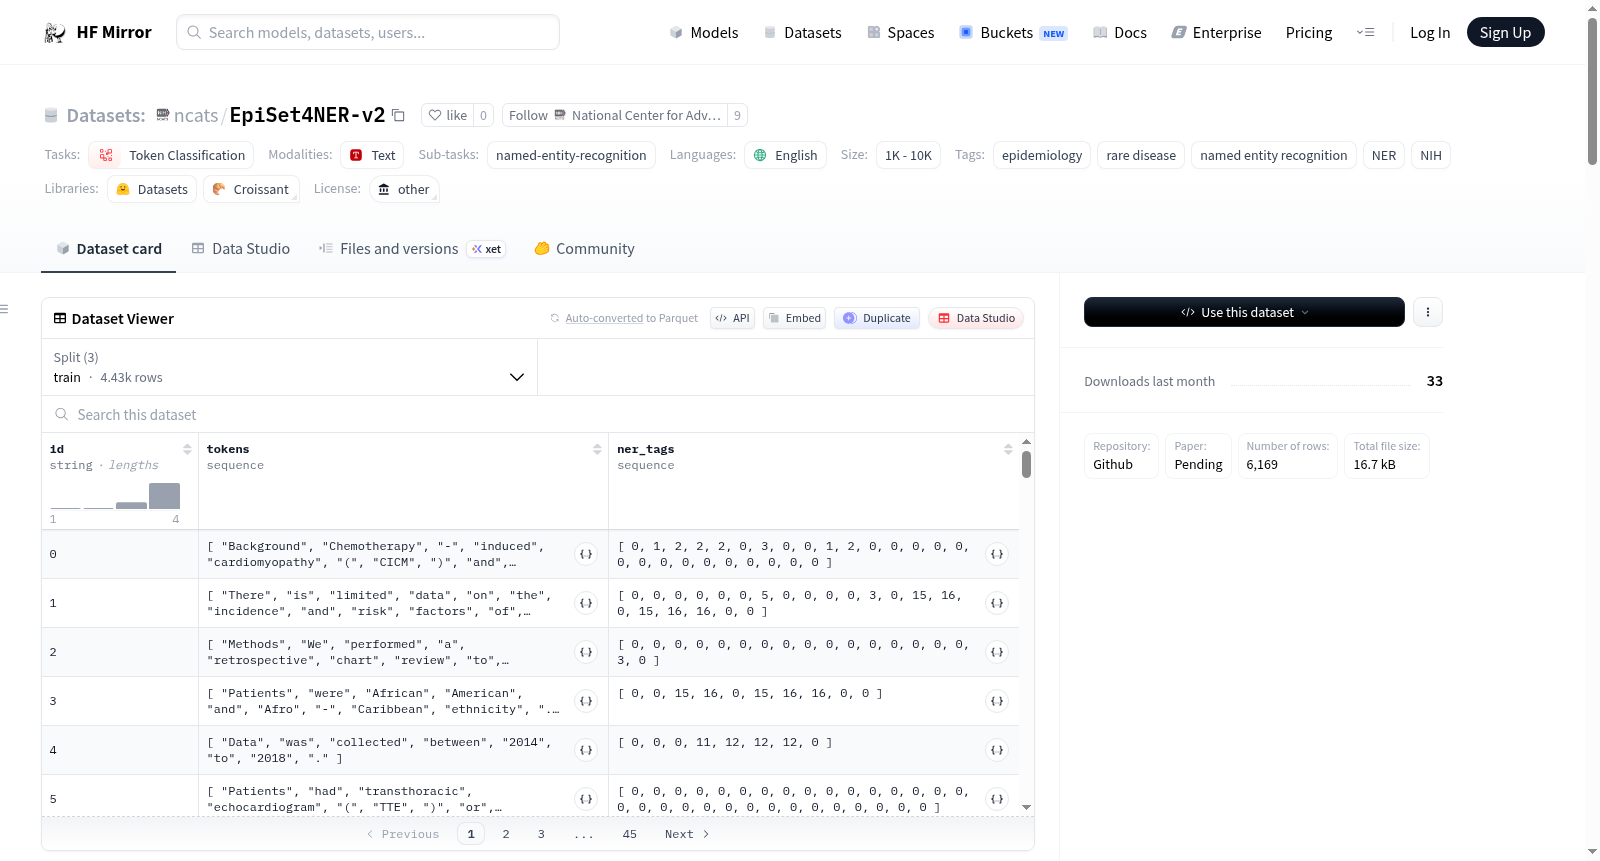Focus the Search this dataset field
This screenshot has height=861, width=1600.
coord(537,414)
